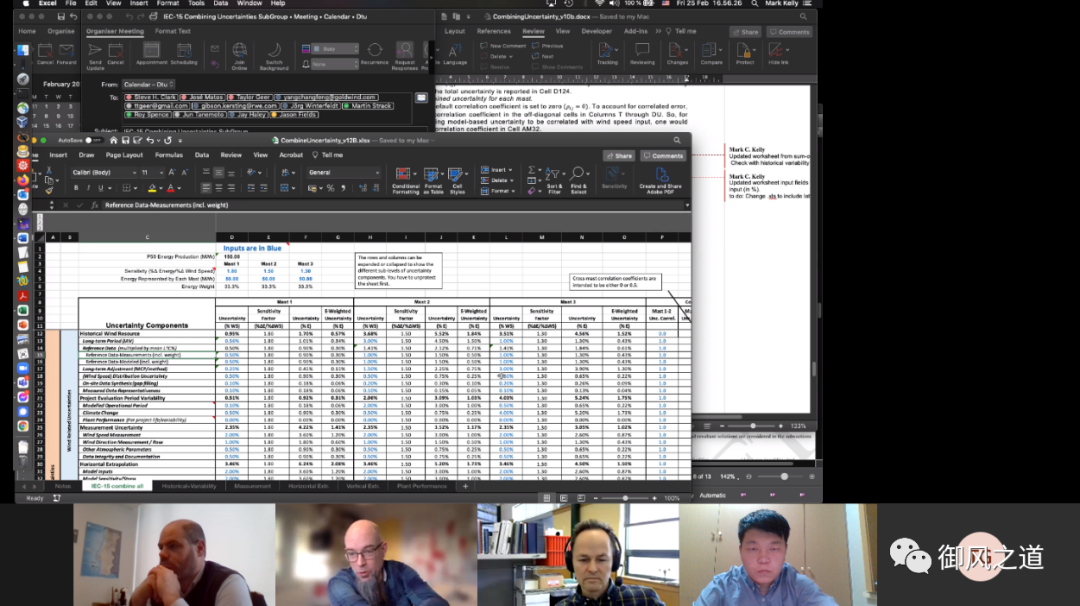Toggle Italic formatting in Excel ribbon

coord(88,188)
